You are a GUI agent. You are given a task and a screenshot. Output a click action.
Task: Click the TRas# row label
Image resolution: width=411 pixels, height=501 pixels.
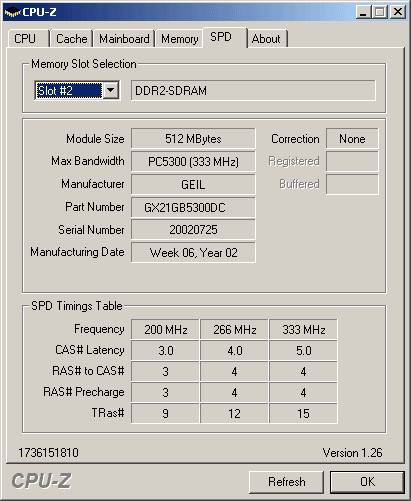click(108, 413)
